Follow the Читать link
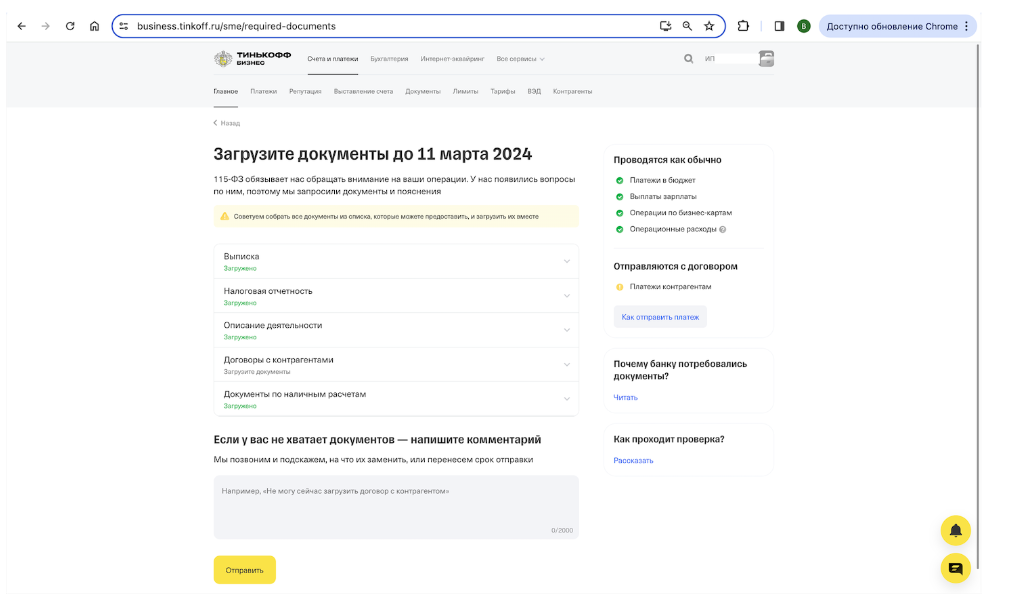Image resolution: width=1009 pixels, height=613 pixels. [x=625, y=398]
